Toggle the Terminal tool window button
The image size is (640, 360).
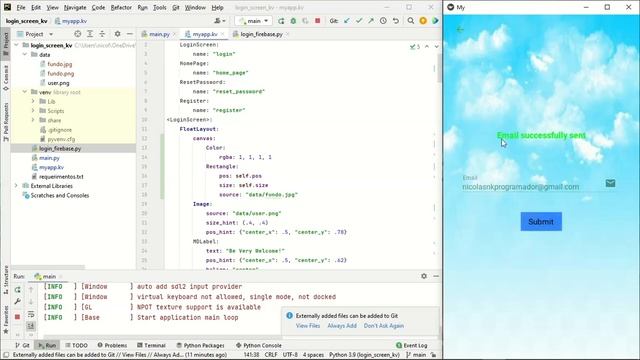151,345
